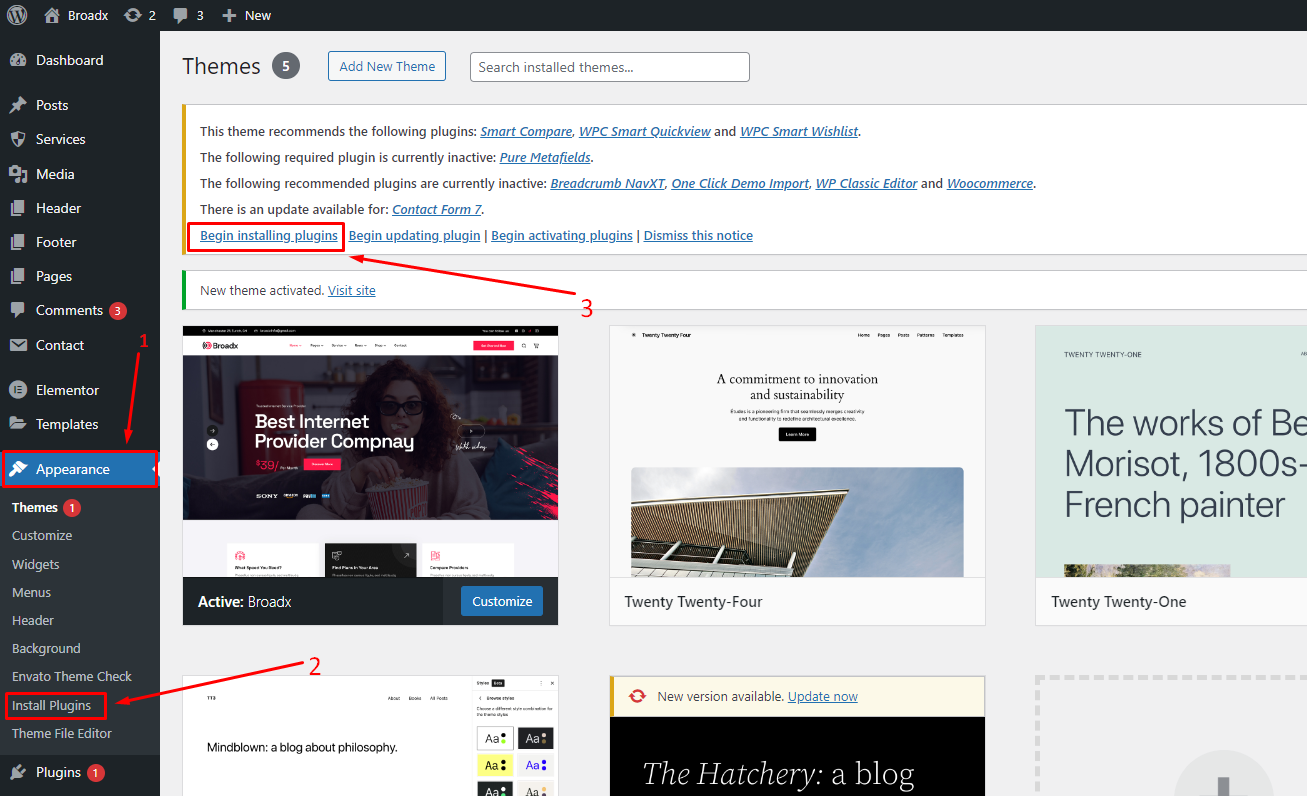Select the Twenty Twenty-Four theme thumbnail

[797, 451]
